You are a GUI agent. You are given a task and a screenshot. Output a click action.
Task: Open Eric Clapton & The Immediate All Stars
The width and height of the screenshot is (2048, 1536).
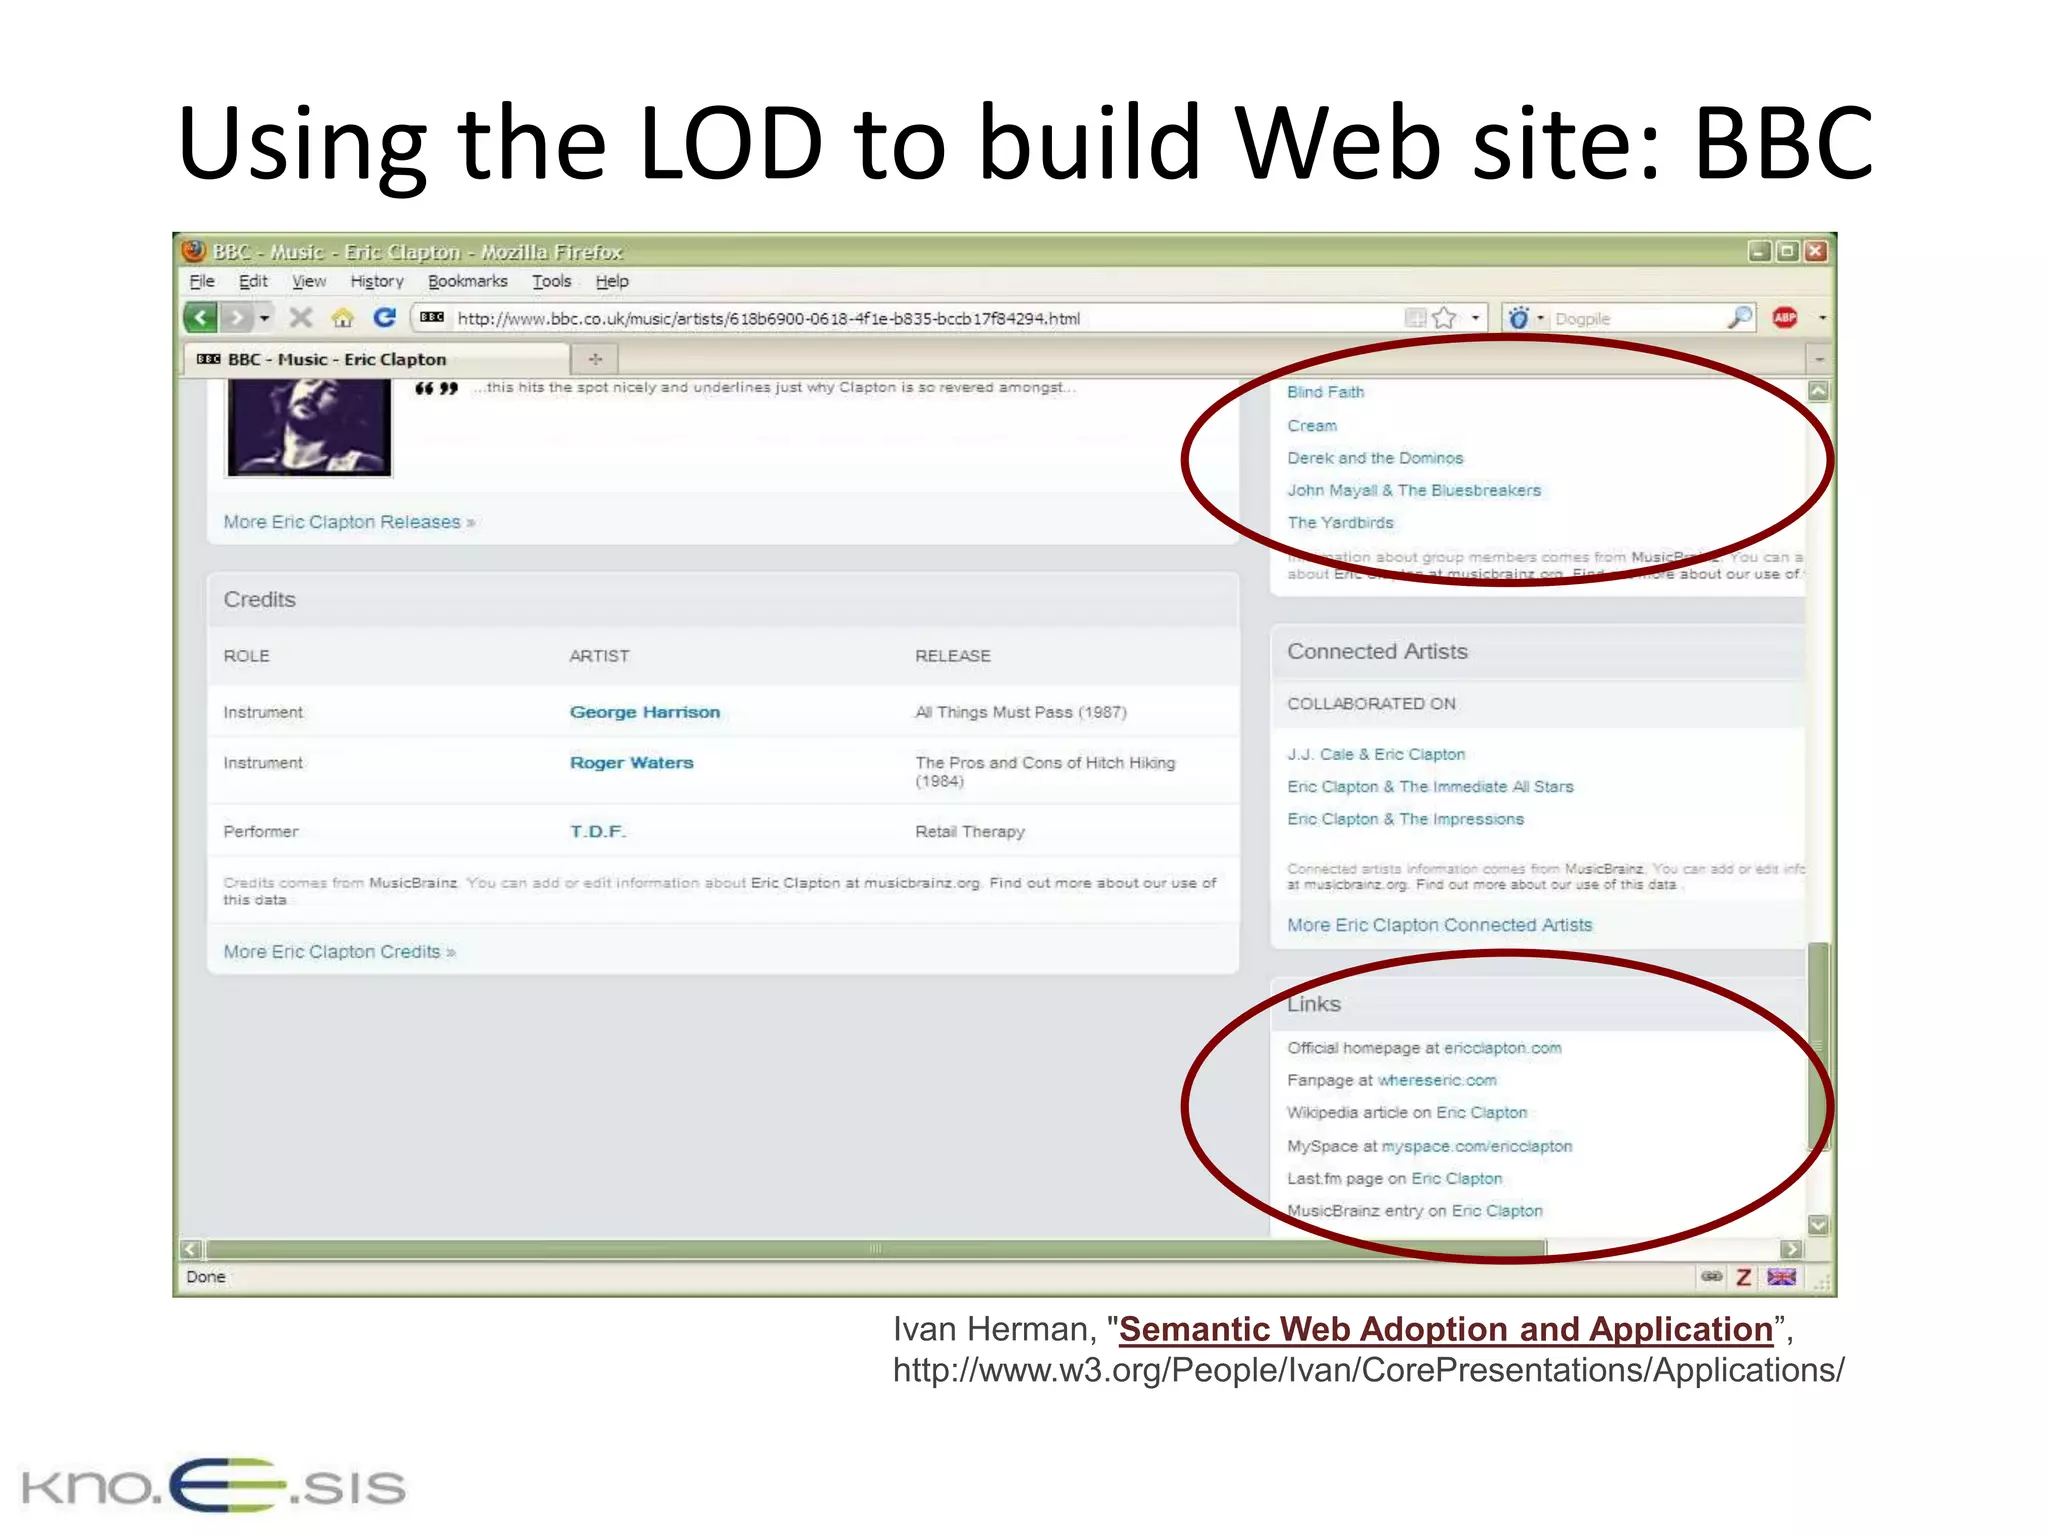tap(1430, 787)
